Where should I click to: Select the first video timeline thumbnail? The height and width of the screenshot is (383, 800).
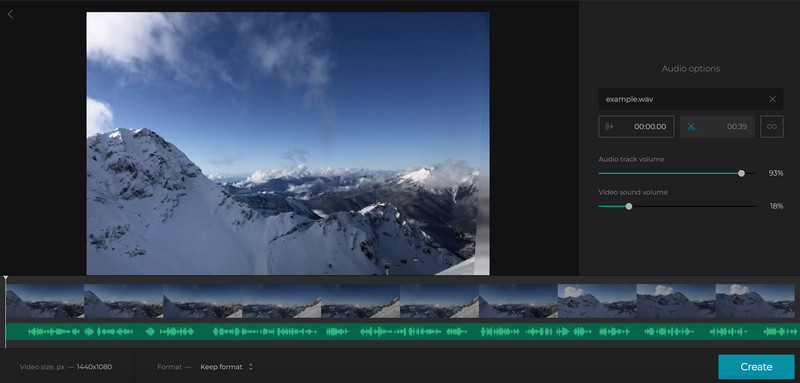point(45,301)
